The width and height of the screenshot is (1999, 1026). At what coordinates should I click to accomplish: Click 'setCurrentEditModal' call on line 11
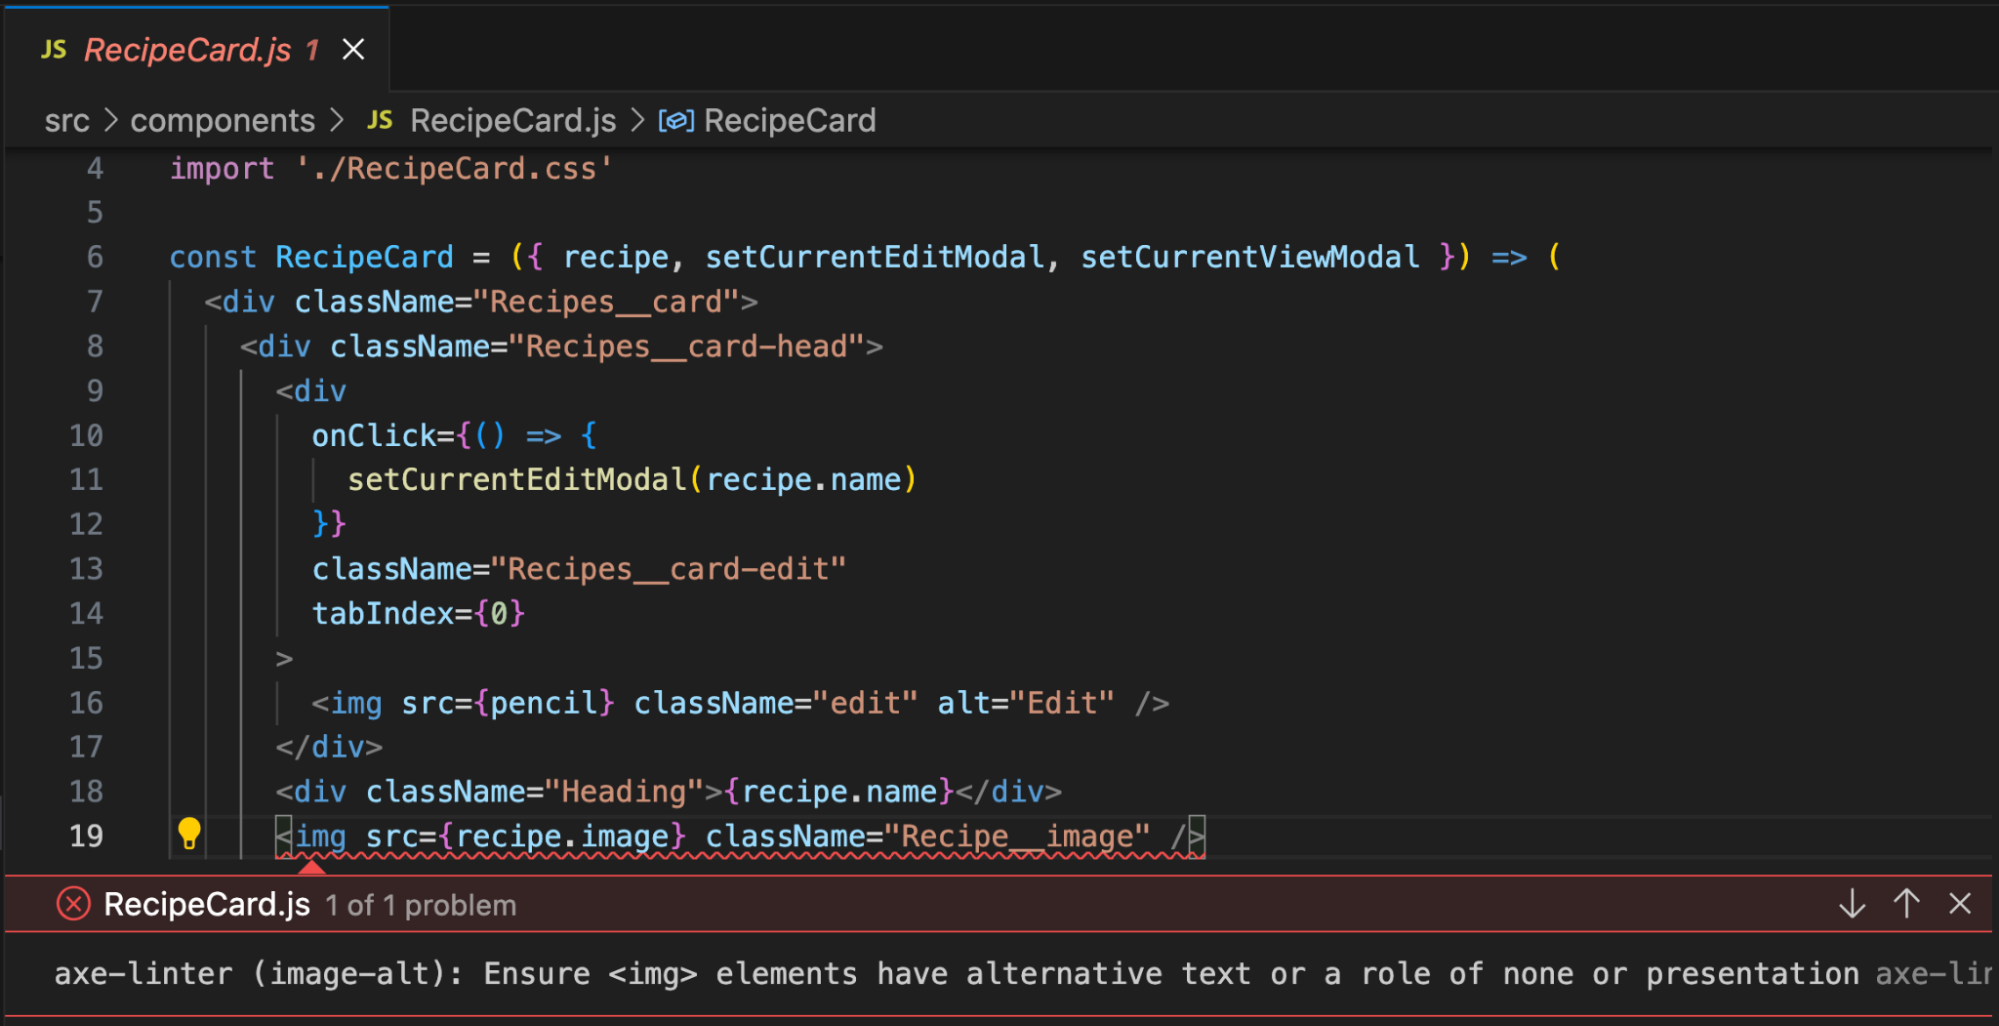tap(516, 479)
